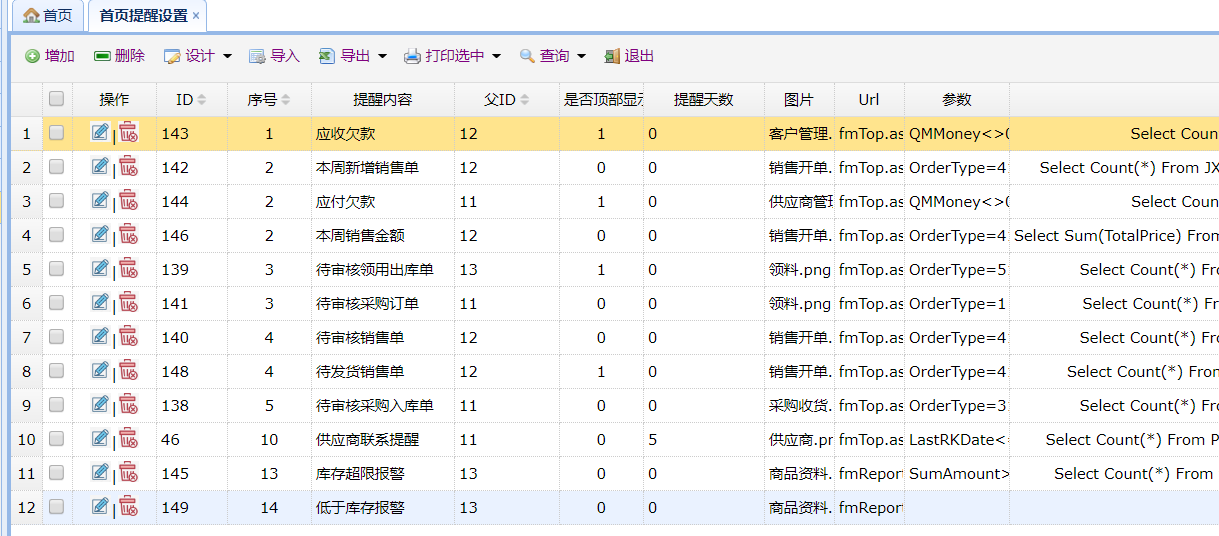Open the 设计 dropdown menu
The image size is (1219, 536).
(198, 56)
